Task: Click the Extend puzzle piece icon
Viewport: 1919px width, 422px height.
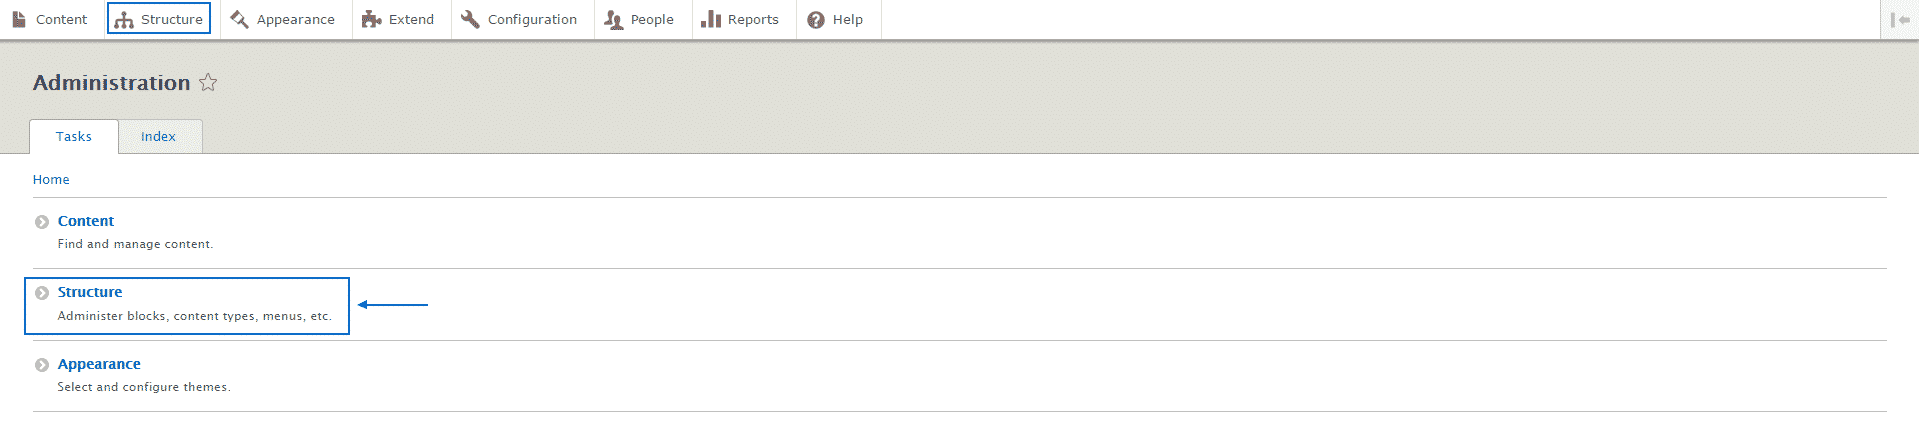Action: click(x=372, y=19)
